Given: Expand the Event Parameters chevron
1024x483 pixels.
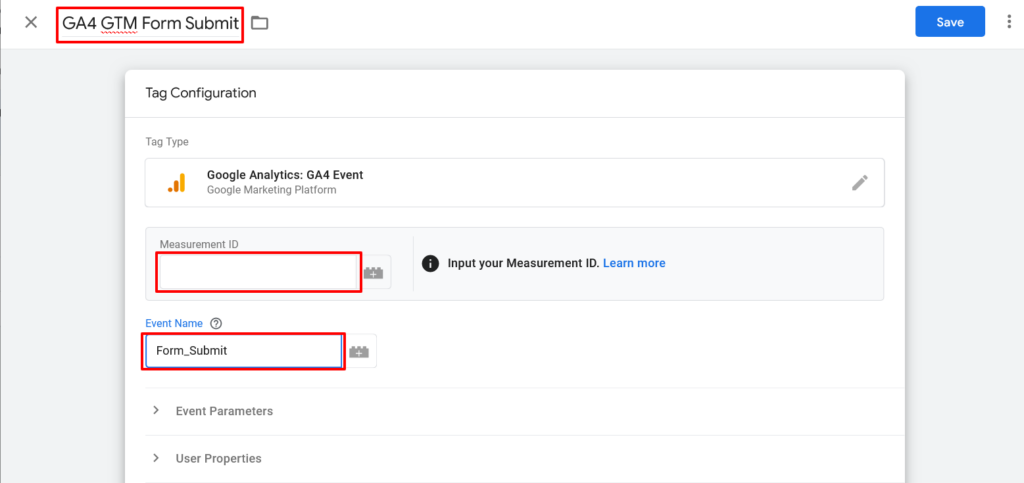Looking at the screenshot, I should point(156,411).
